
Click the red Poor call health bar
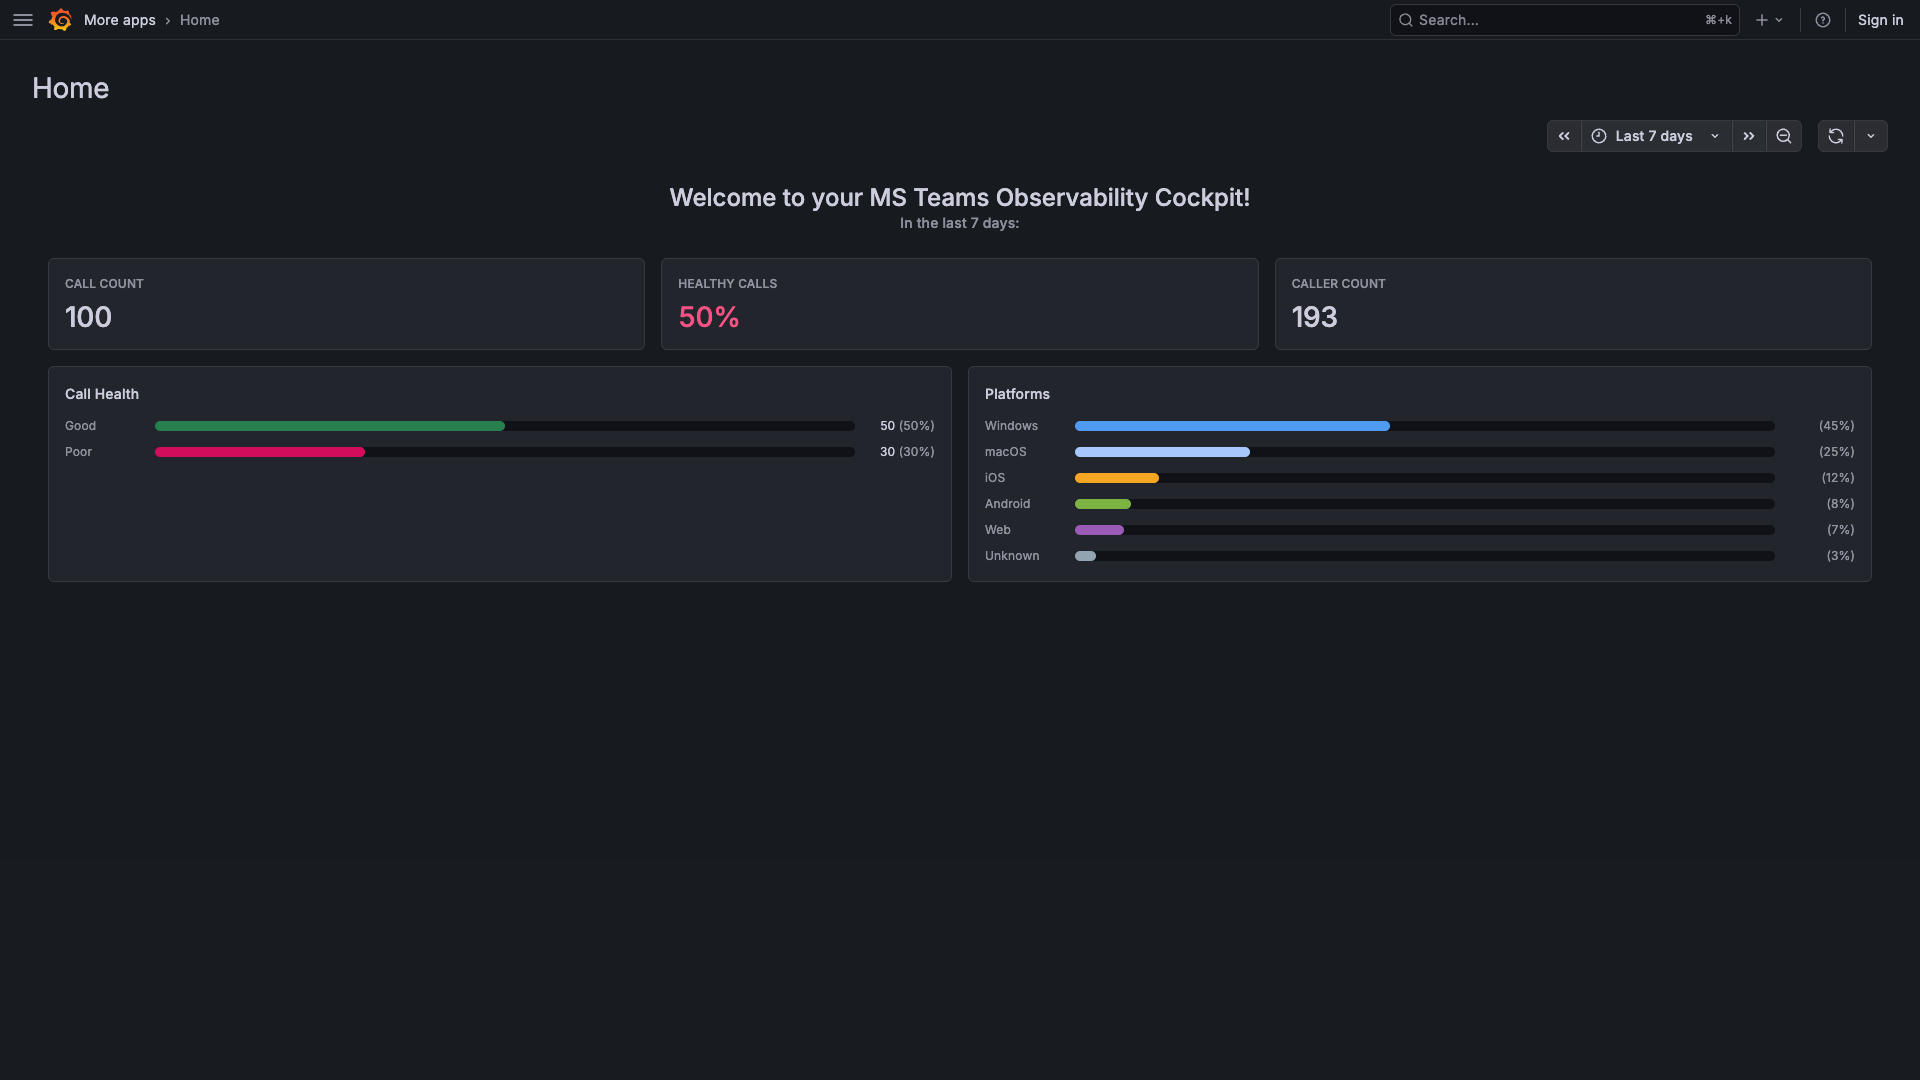click(260, 452)
